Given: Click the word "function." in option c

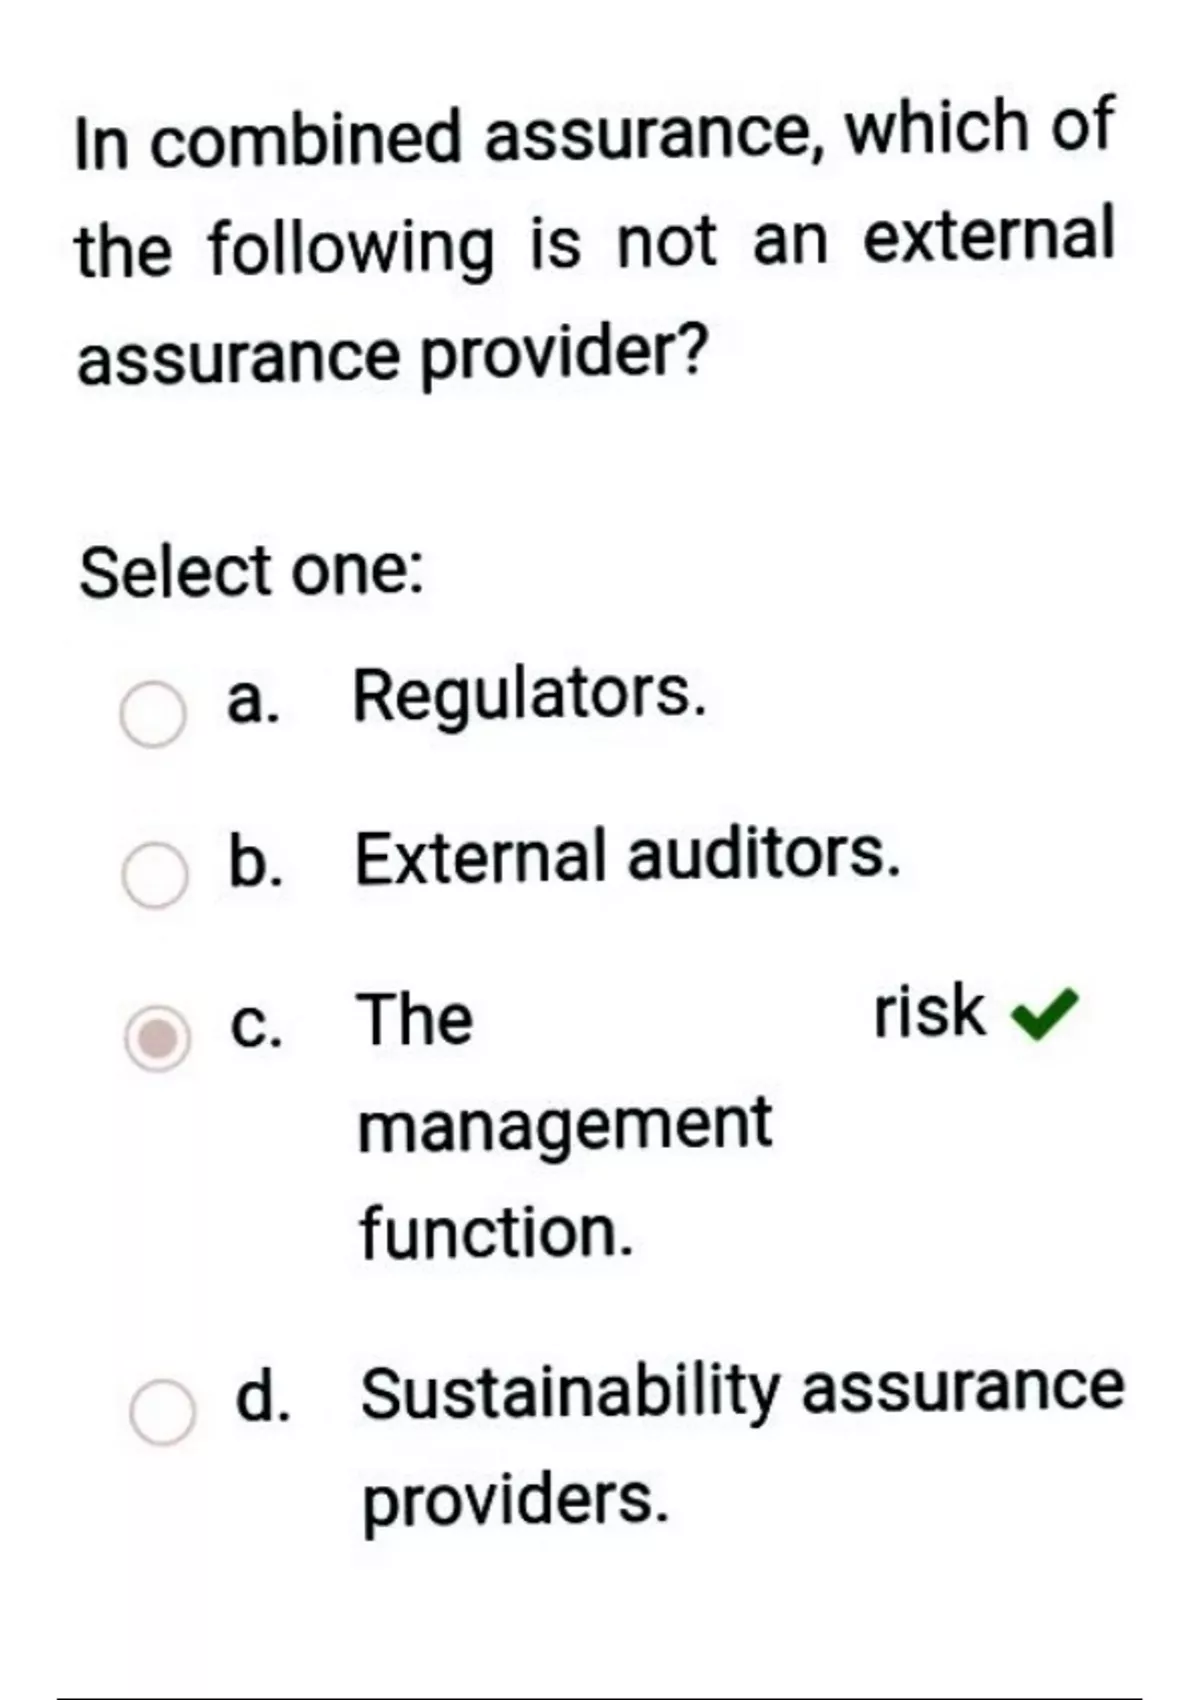Looking at the screenshot, I should click(496, 1232).
